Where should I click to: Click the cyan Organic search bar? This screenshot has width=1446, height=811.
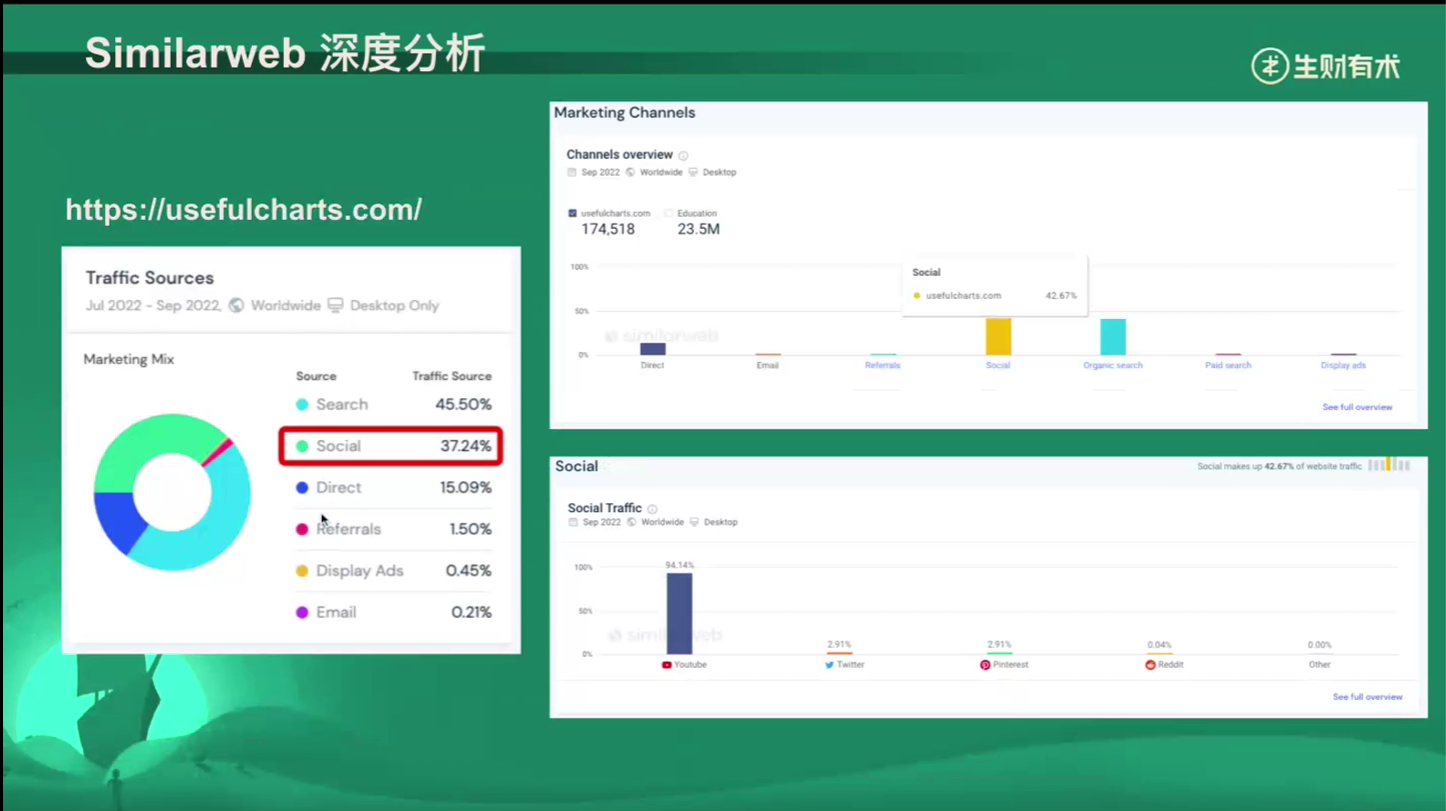pos(1113,337)
